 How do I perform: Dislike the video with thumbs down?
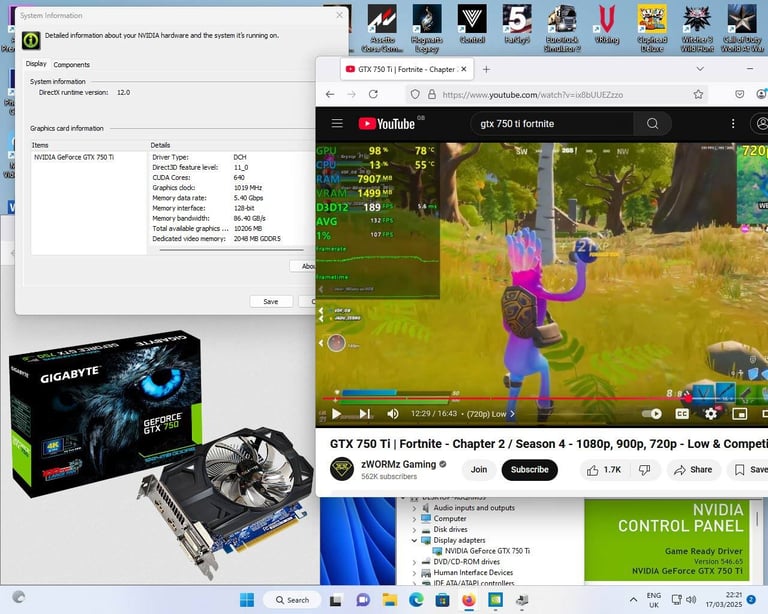click(645, 470)
